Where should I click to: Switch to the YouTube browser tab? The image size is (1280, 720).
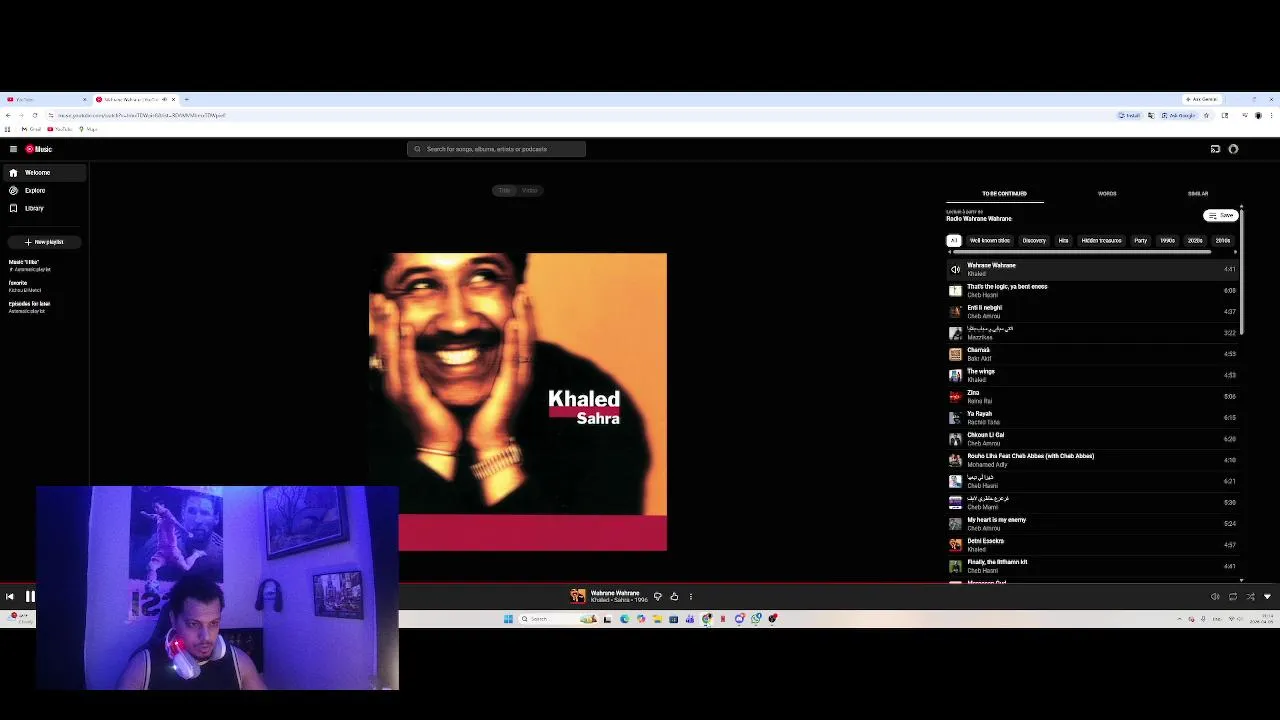44,100
